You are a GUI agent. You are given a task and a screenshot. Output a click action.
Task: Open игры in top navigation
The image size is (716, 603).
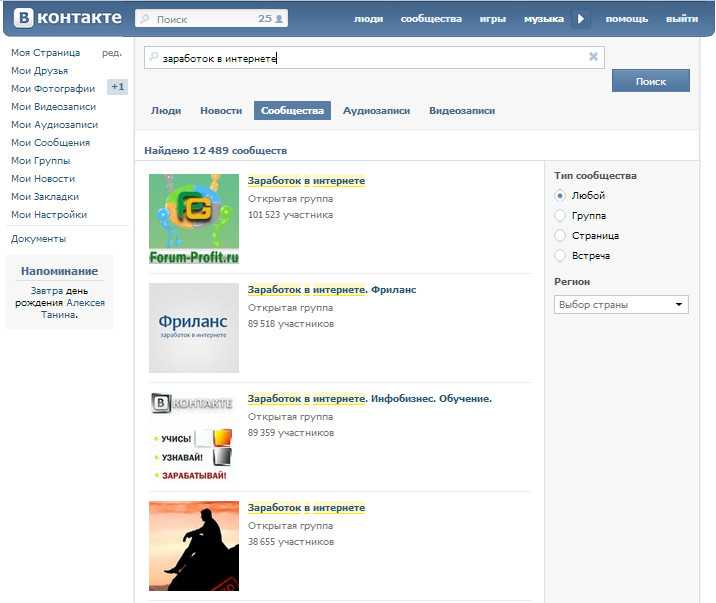[x=493, y=19]
